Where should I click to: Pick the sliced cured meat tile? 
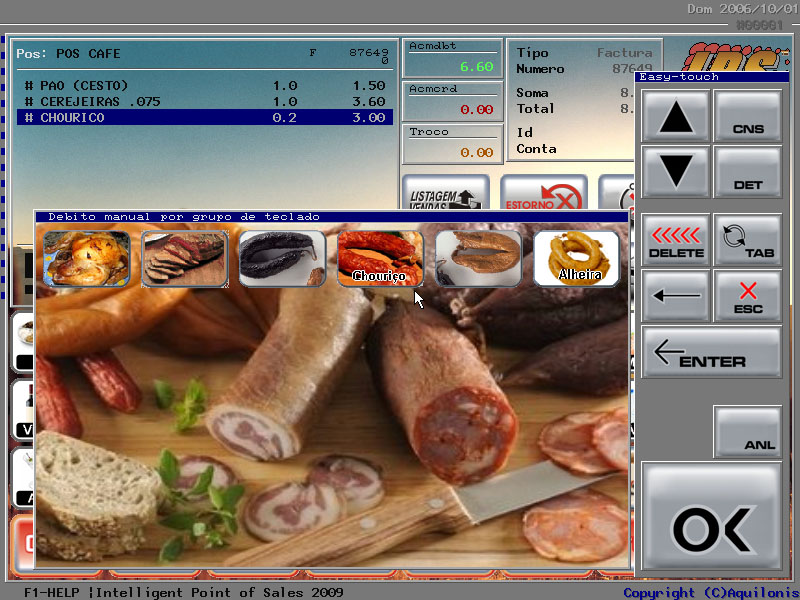click(184, 259)
